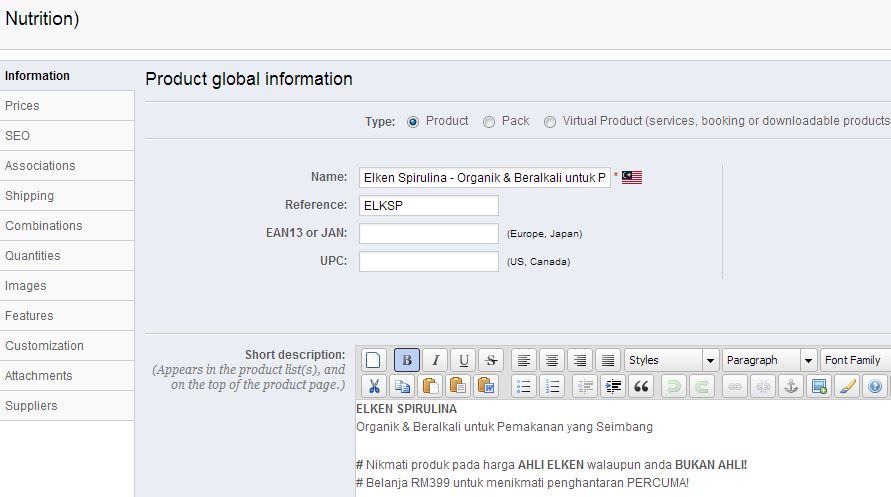Open the Suppliers tab
This screenshot has height=497, width=891.
pyautogui.click(x=66, y=406)
